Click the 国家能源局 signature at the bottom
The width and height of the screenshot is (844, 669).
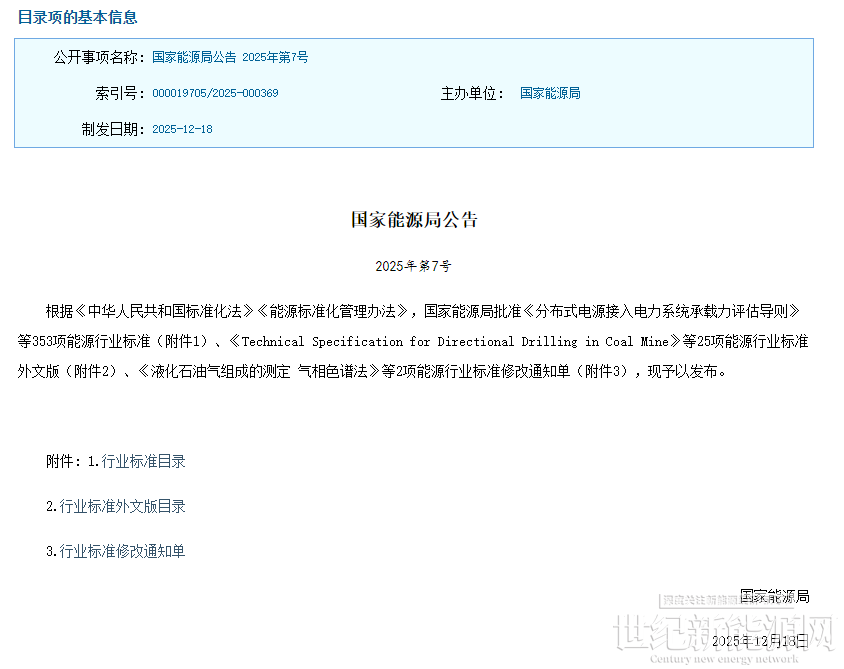pyautogui.click(x=774, y=597)
